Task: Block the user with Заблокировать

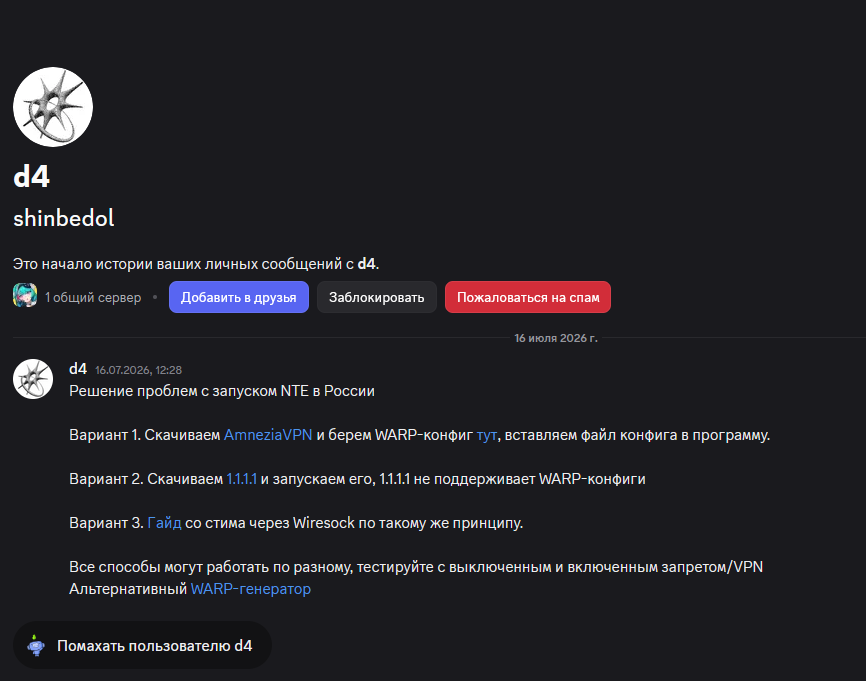Action: tap(377, 297)
